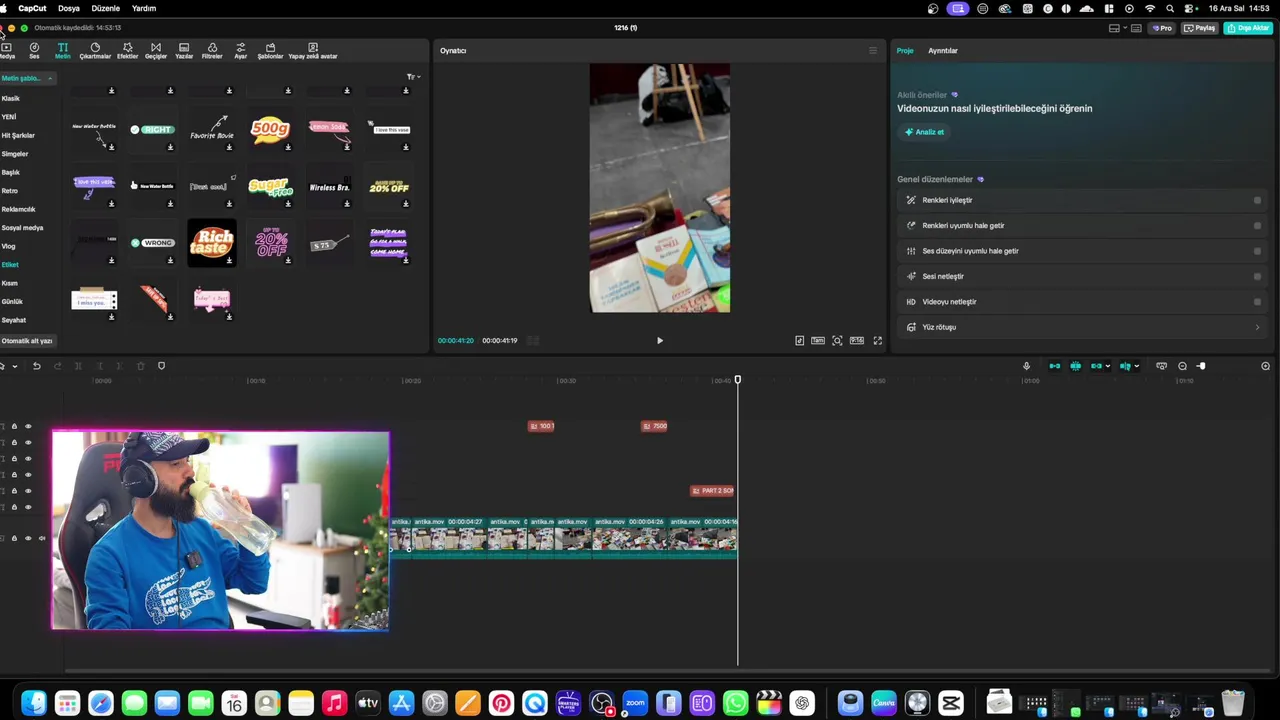This screenshot has height=720, width=1280.
Task: Open the selection tool dropdown arrow
Action: (14, 366)
